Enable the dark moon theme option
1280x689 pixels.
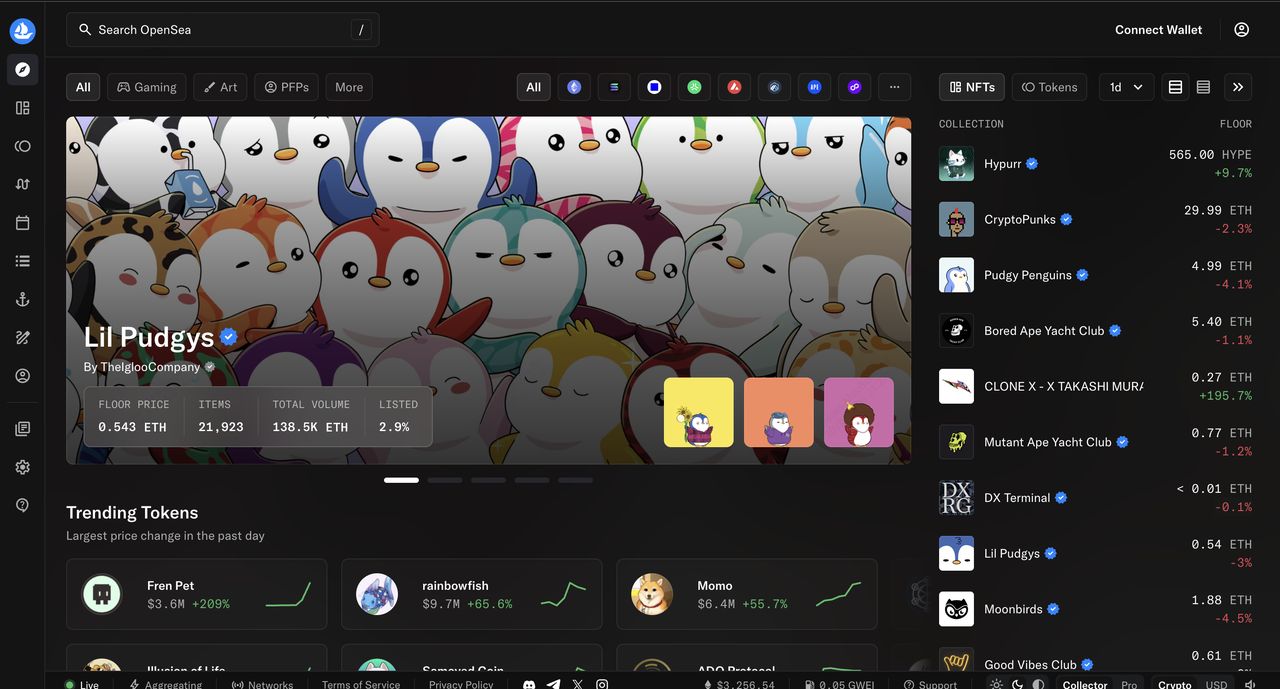click(x=1018, y=685)
